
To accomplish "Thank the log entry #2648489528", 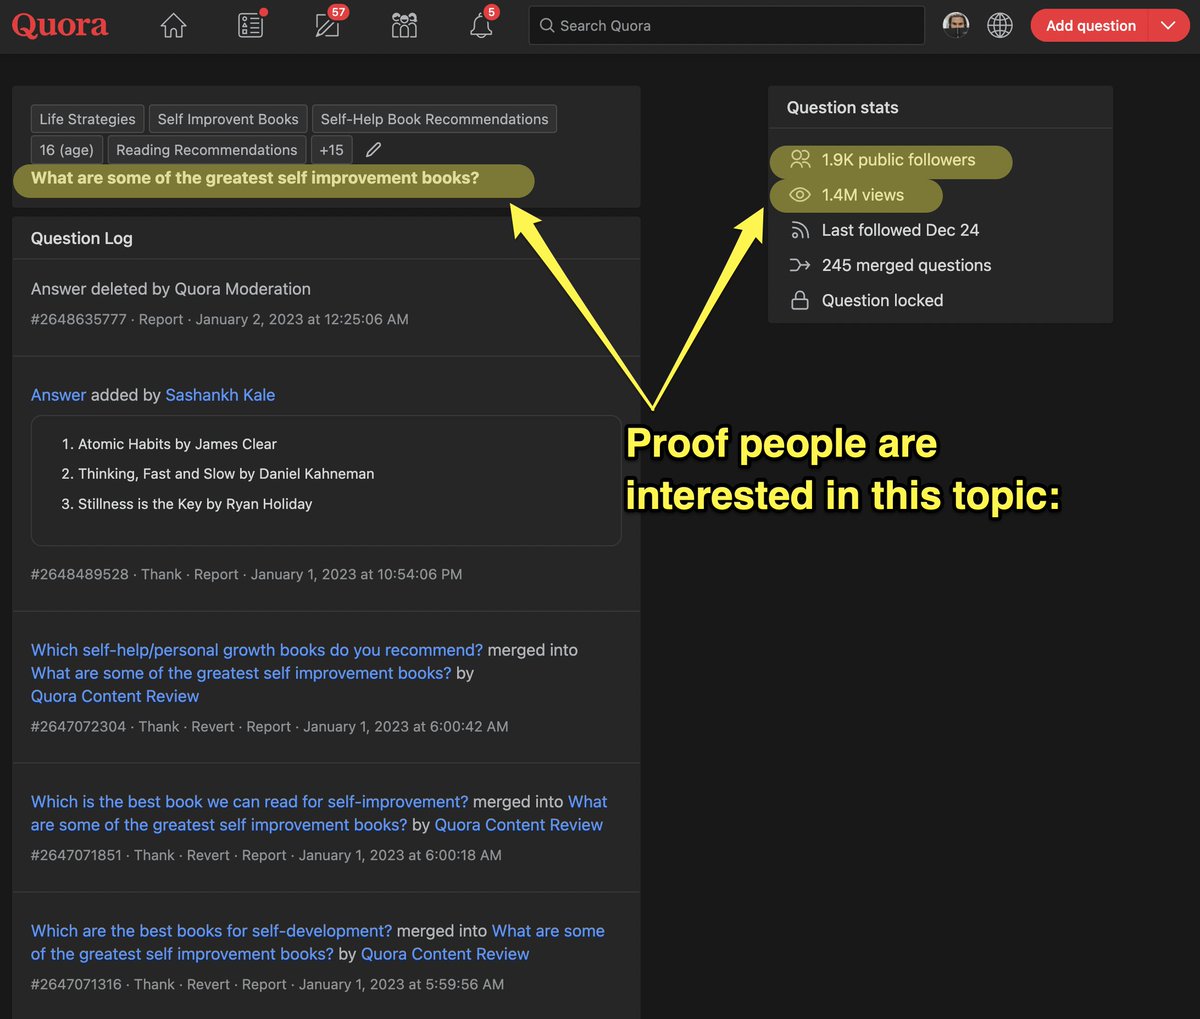I will click(x=161, y=574).
